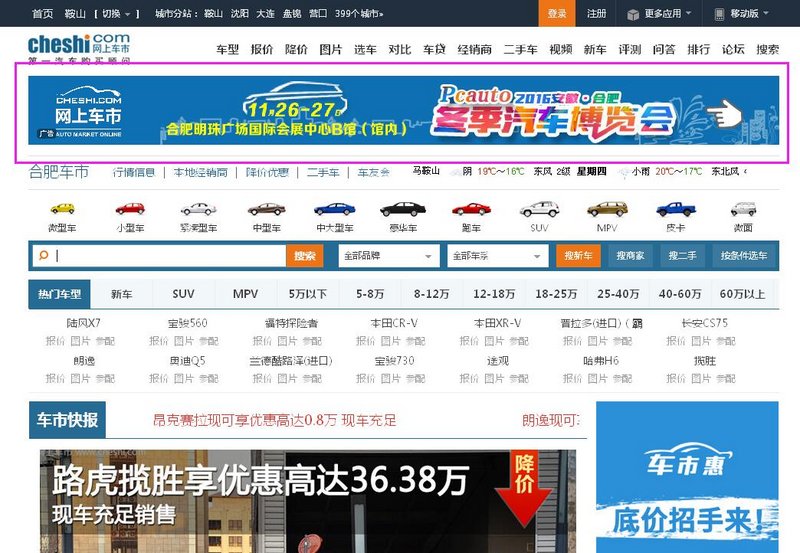The width and height of the screenshot is (800, 553).
Task: Click the magnifier icon in search box
Action: click(43, 255)
